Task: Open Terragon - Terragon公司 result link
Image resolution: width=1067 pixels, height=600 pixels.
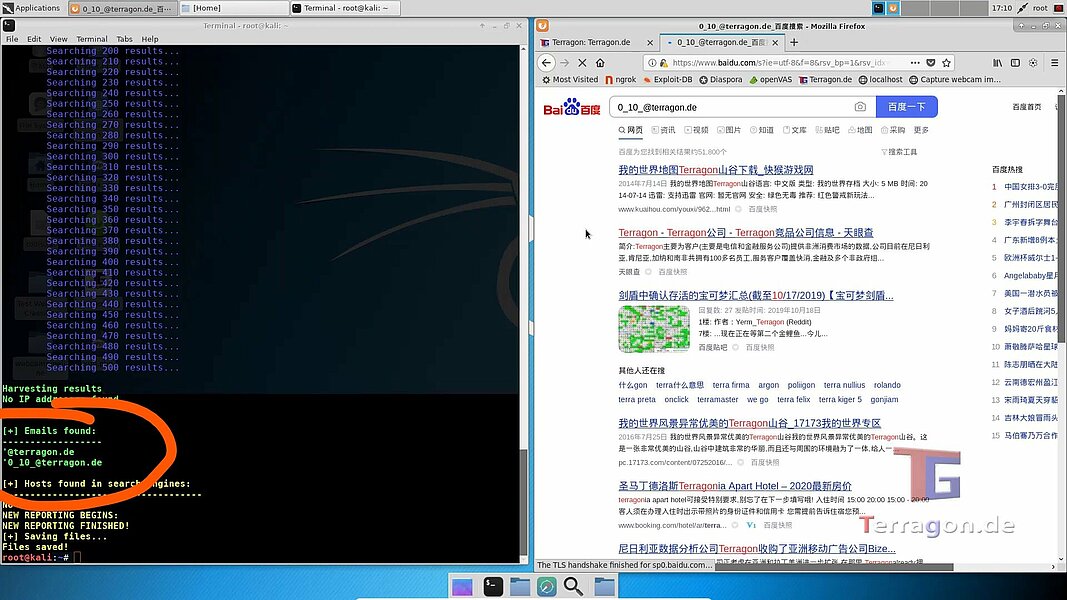Action: [x=746, y=233]
